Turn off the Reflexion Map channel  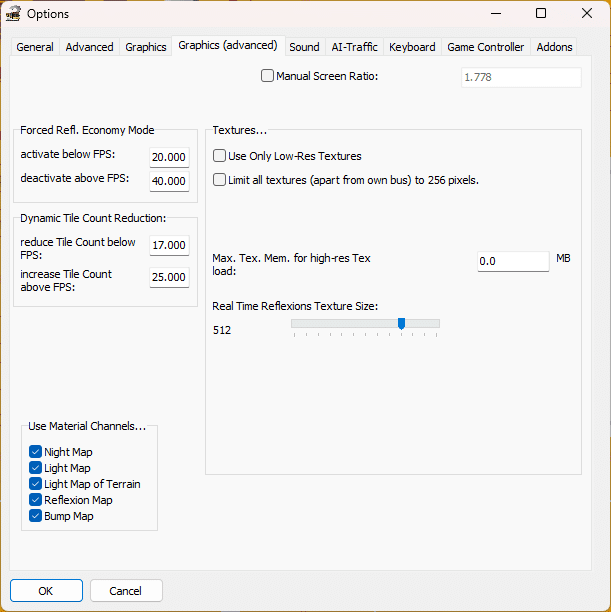pyautogui.click(x=36, y=500)
